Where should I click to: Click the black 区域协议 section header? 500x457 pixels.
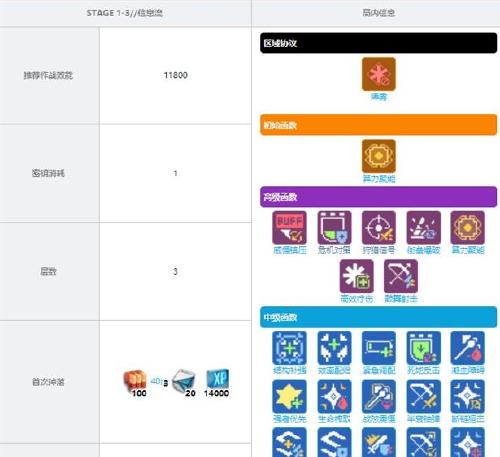378,43
